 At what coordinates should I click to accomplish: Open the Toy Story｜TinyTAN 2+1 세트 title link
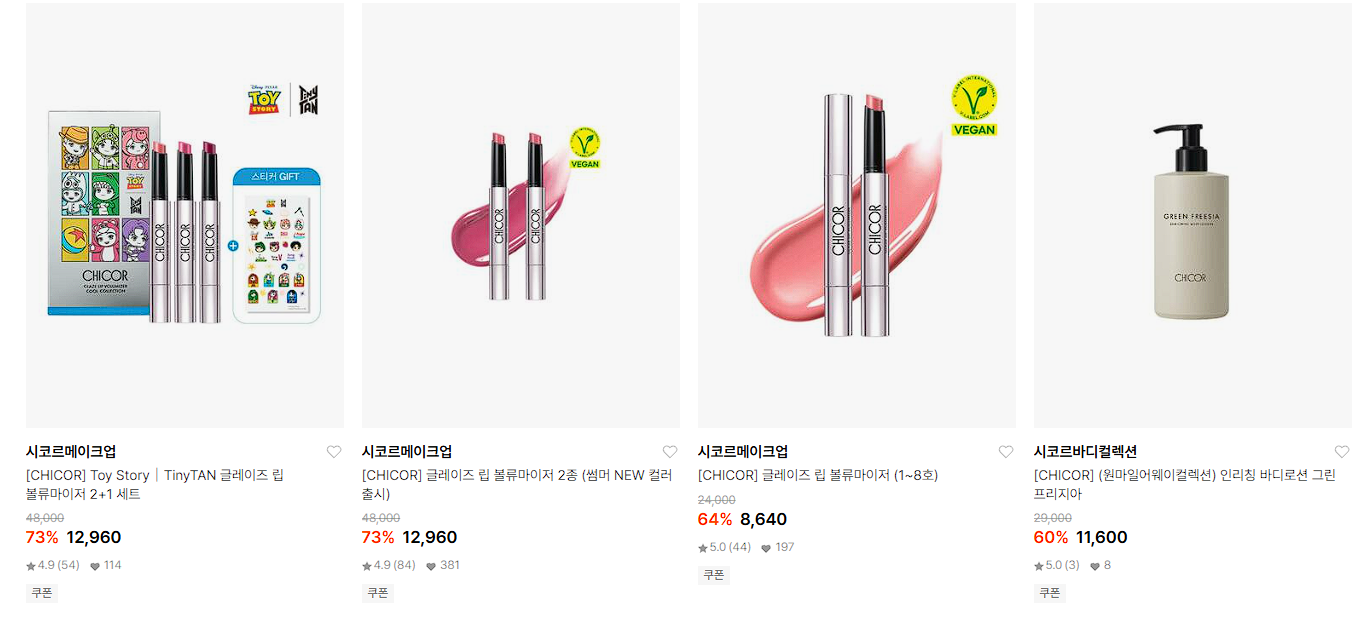click(x=155, y=485)
